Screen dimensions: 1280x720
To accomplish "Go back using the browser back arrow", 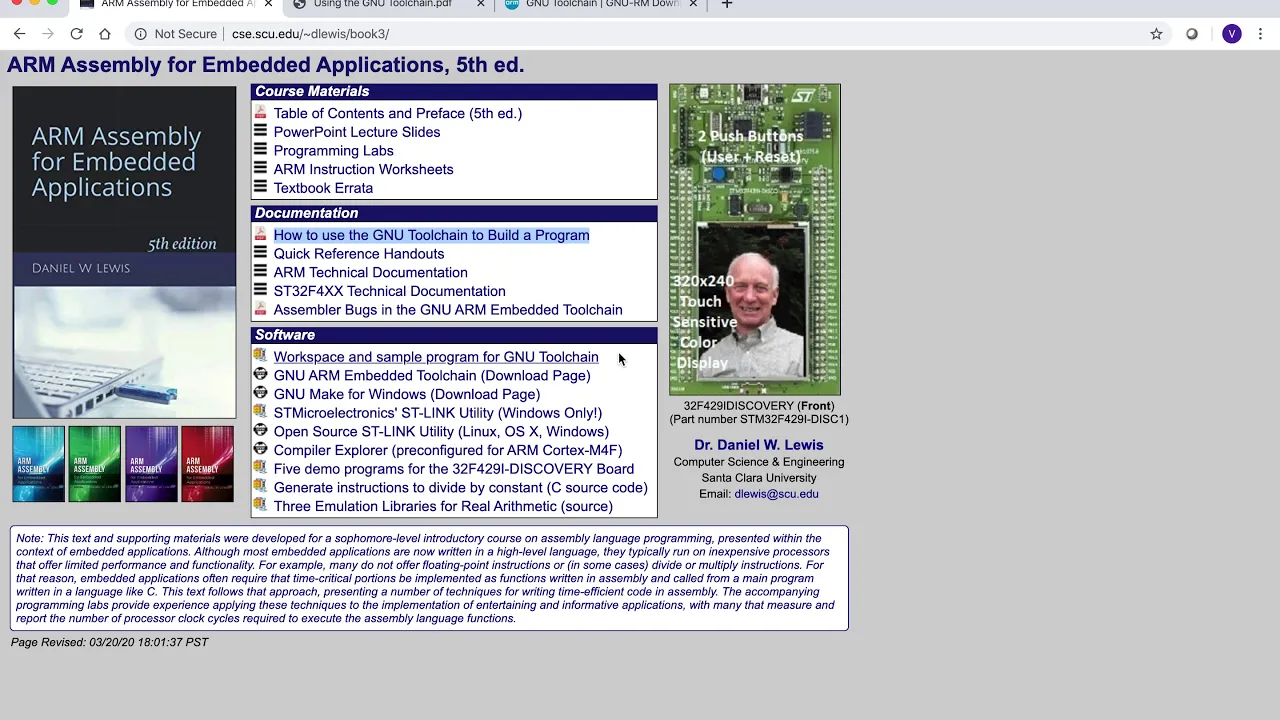I will click(x=19, y=34).
